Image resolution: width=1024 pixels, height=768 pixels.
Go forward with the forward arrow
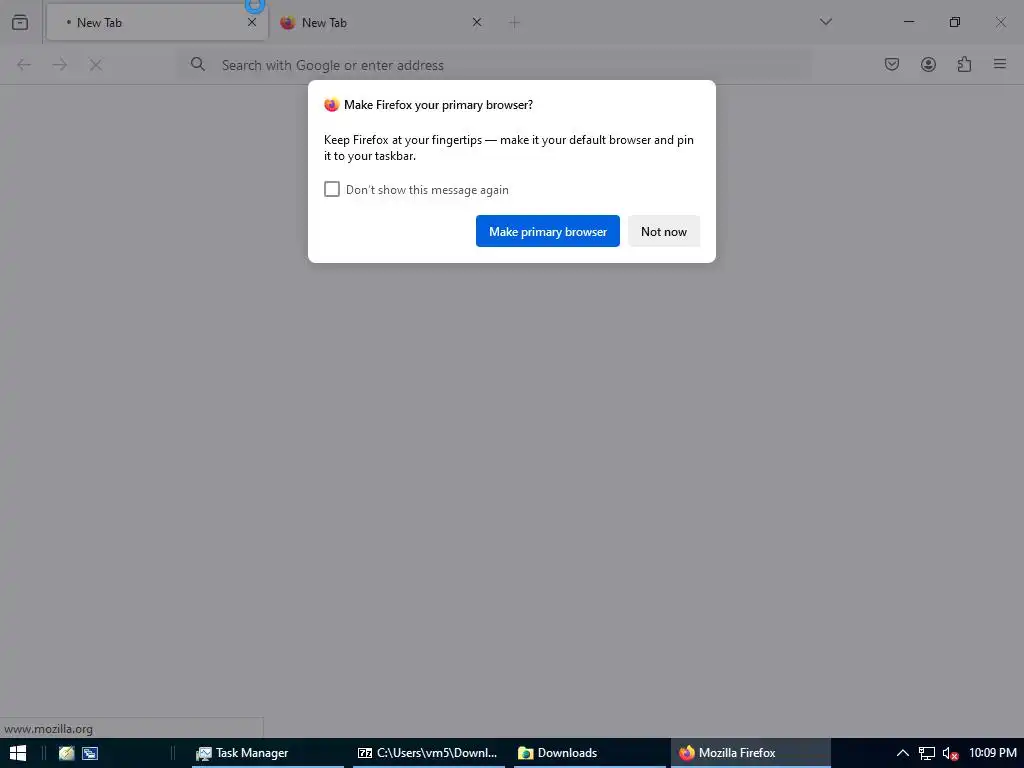(x=60, y=65)
